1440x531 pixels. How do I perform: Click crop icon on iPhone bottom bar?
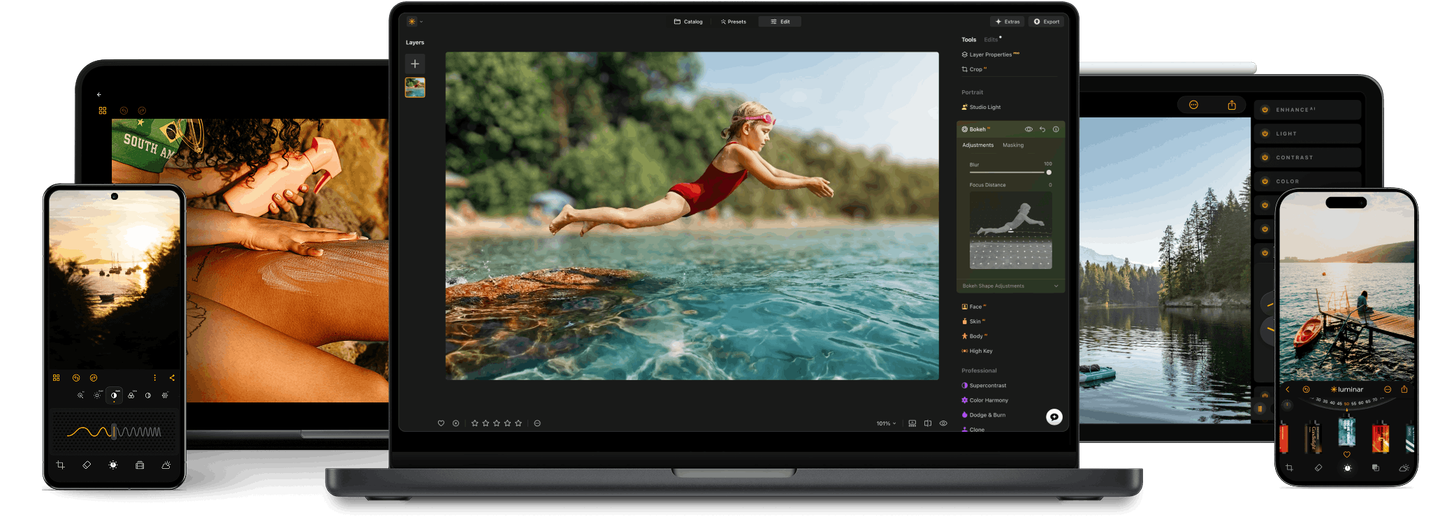(1290, 468)
